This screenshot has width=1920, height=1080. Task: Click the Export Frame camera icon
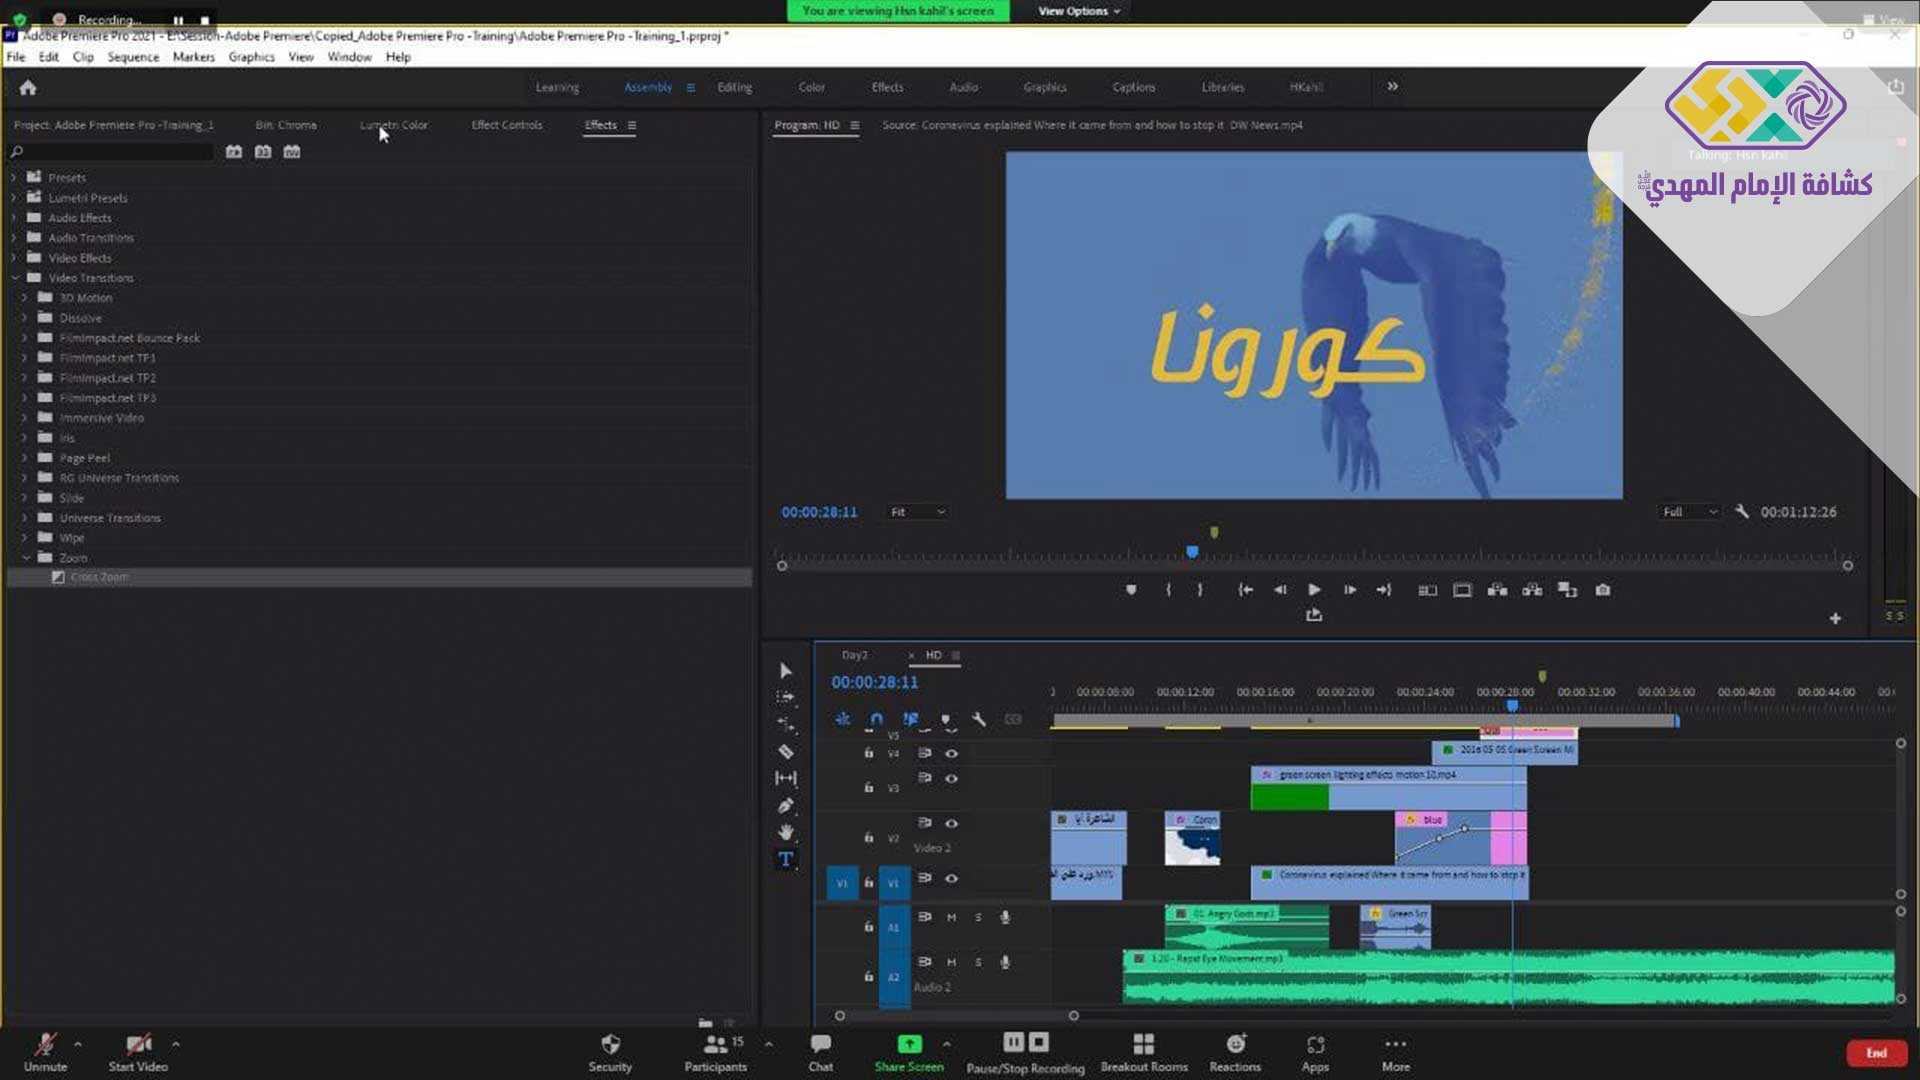pos(1603,590)
